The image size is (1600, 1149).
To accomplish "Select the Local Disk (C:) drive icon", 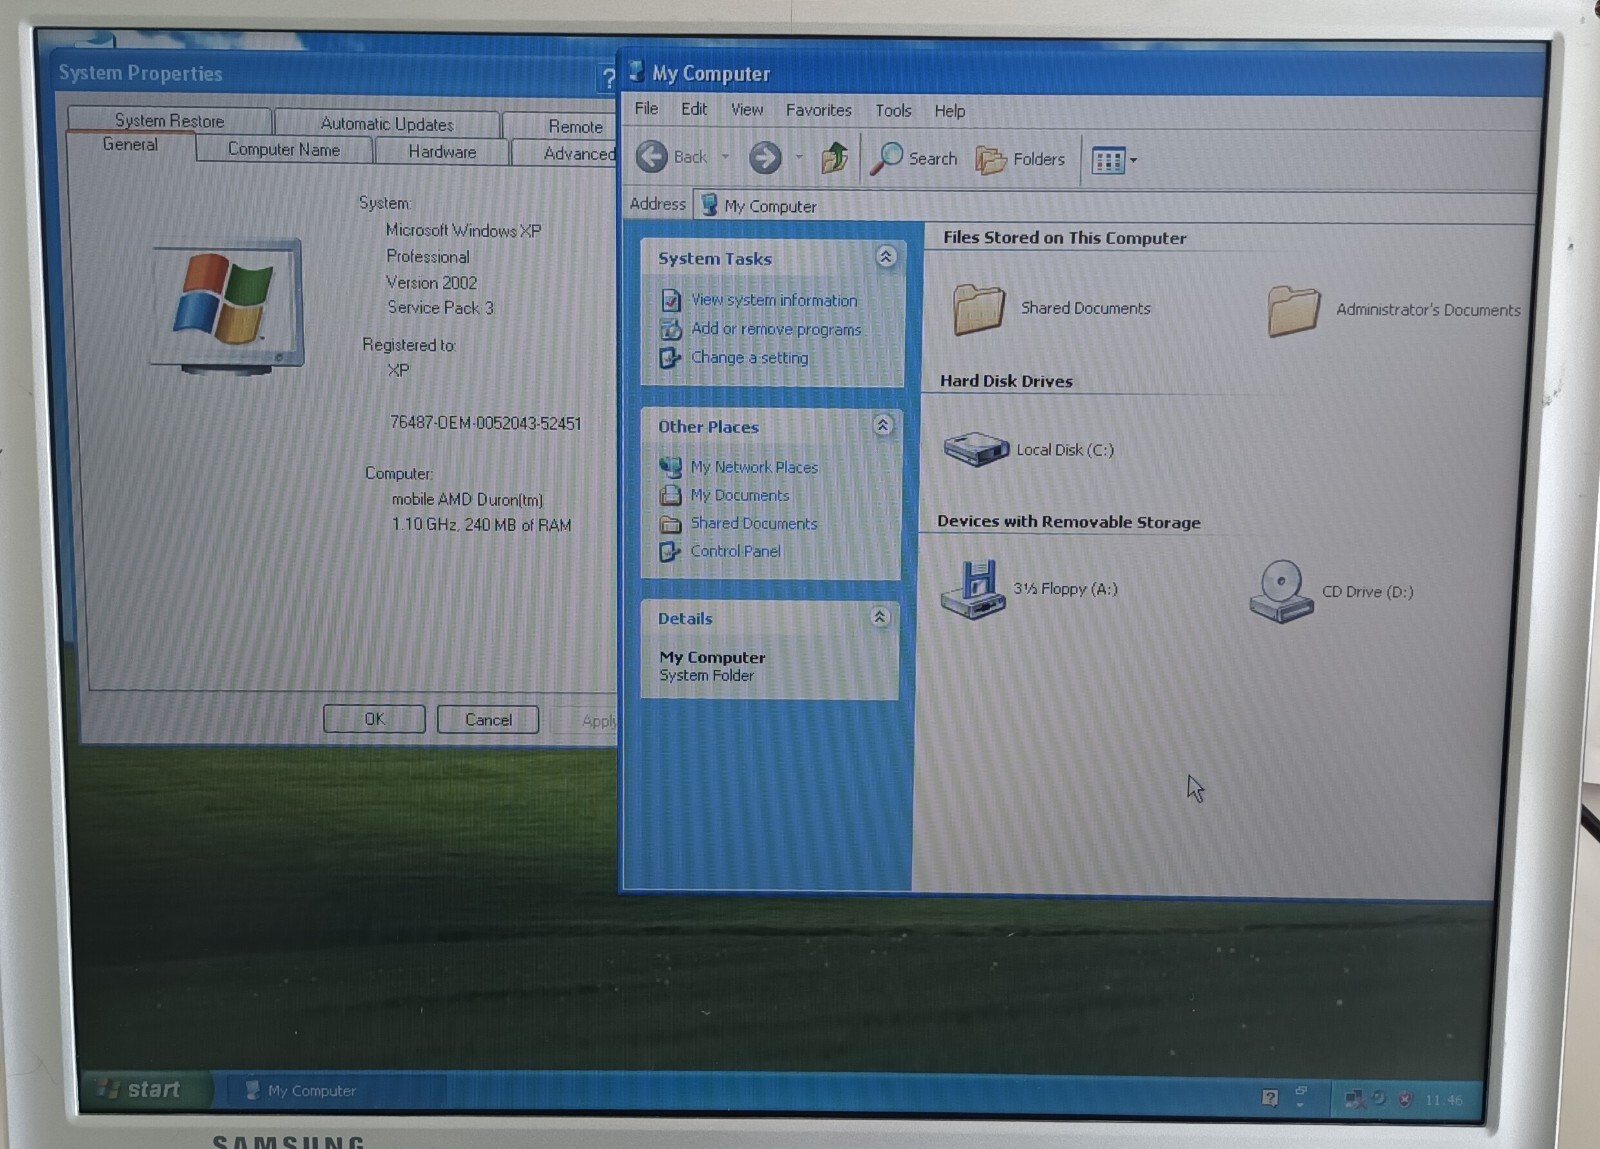I will coord(976,448).
